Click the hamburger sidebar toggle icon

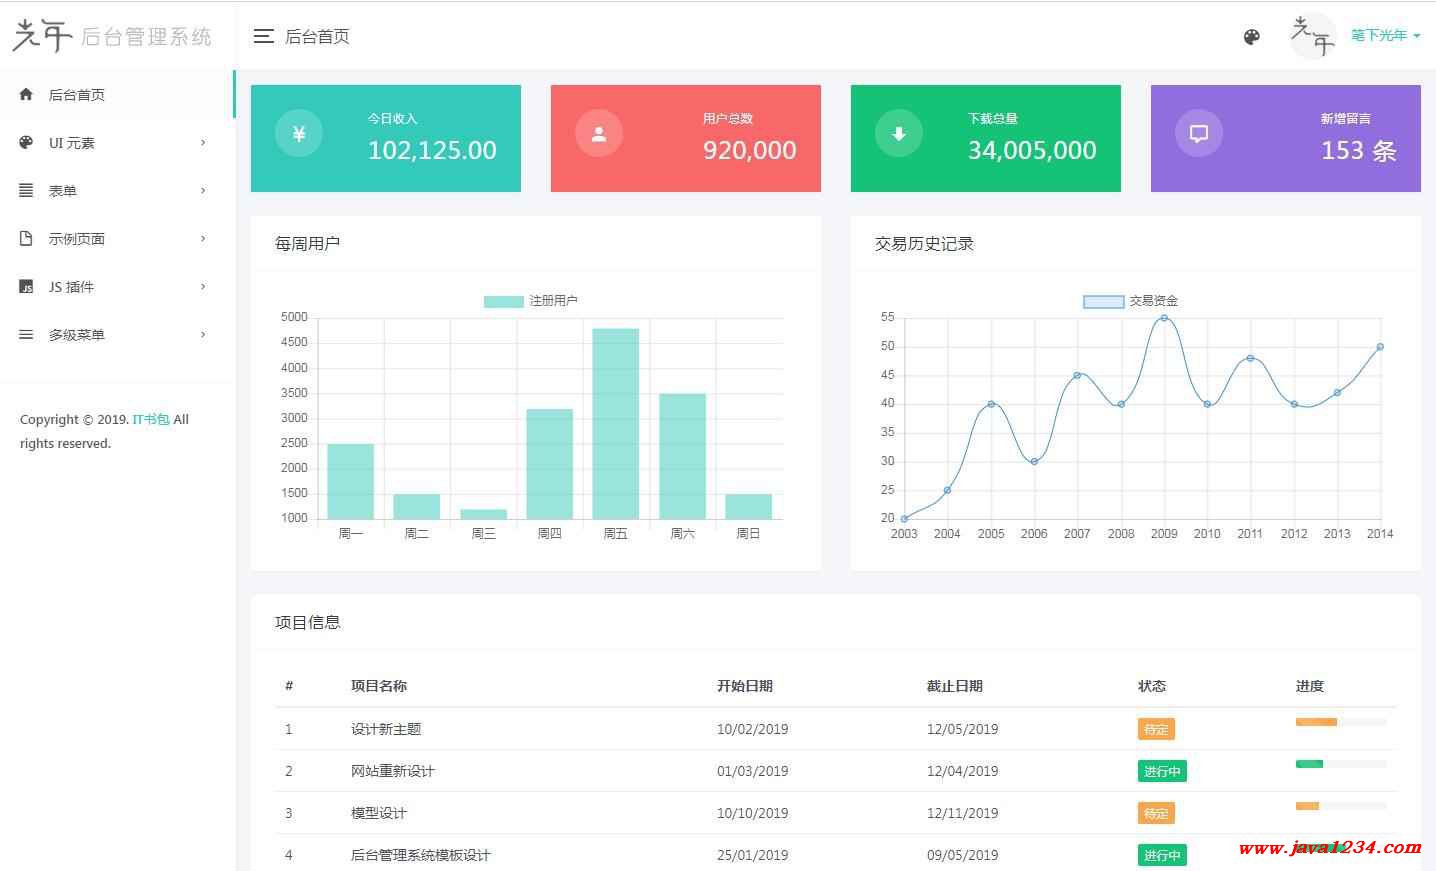(263, 36)
